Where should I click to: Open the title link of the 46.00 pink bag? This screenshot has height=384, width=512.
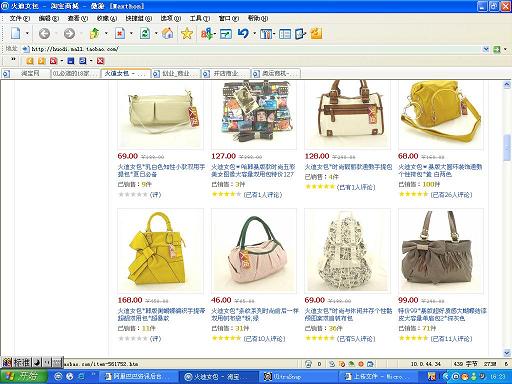[255, 314]
